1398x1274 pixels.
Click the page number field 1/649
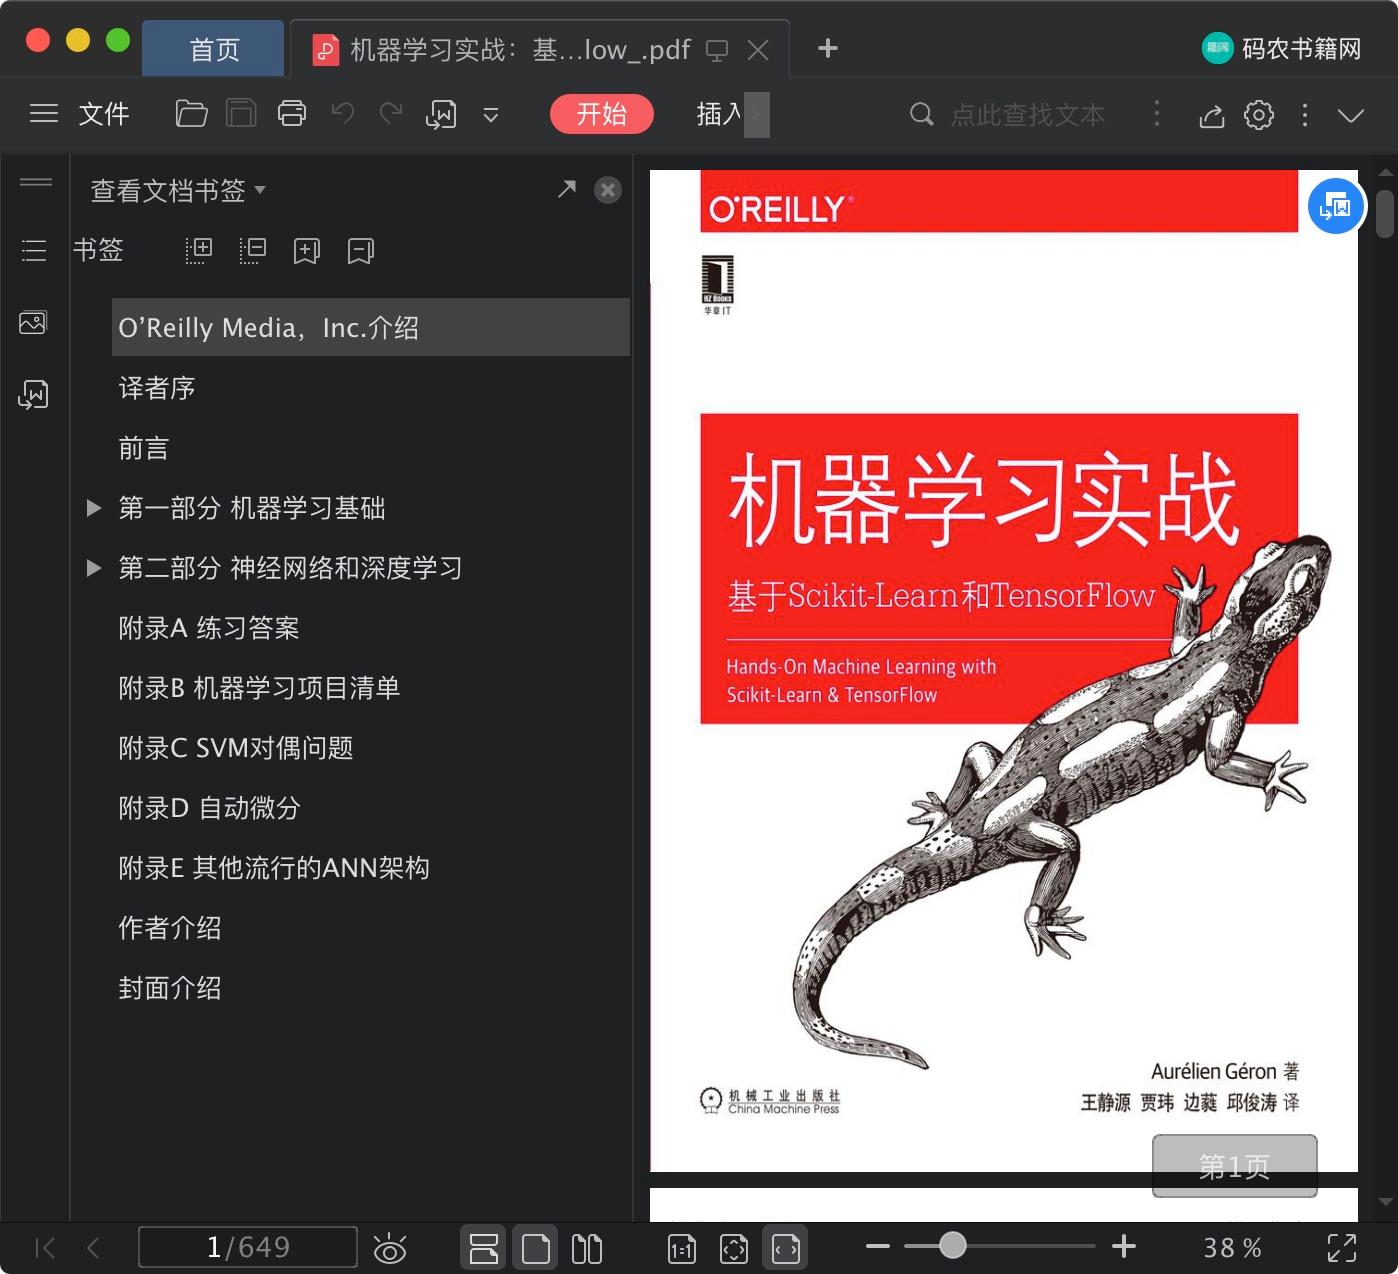pos(248,1247)
